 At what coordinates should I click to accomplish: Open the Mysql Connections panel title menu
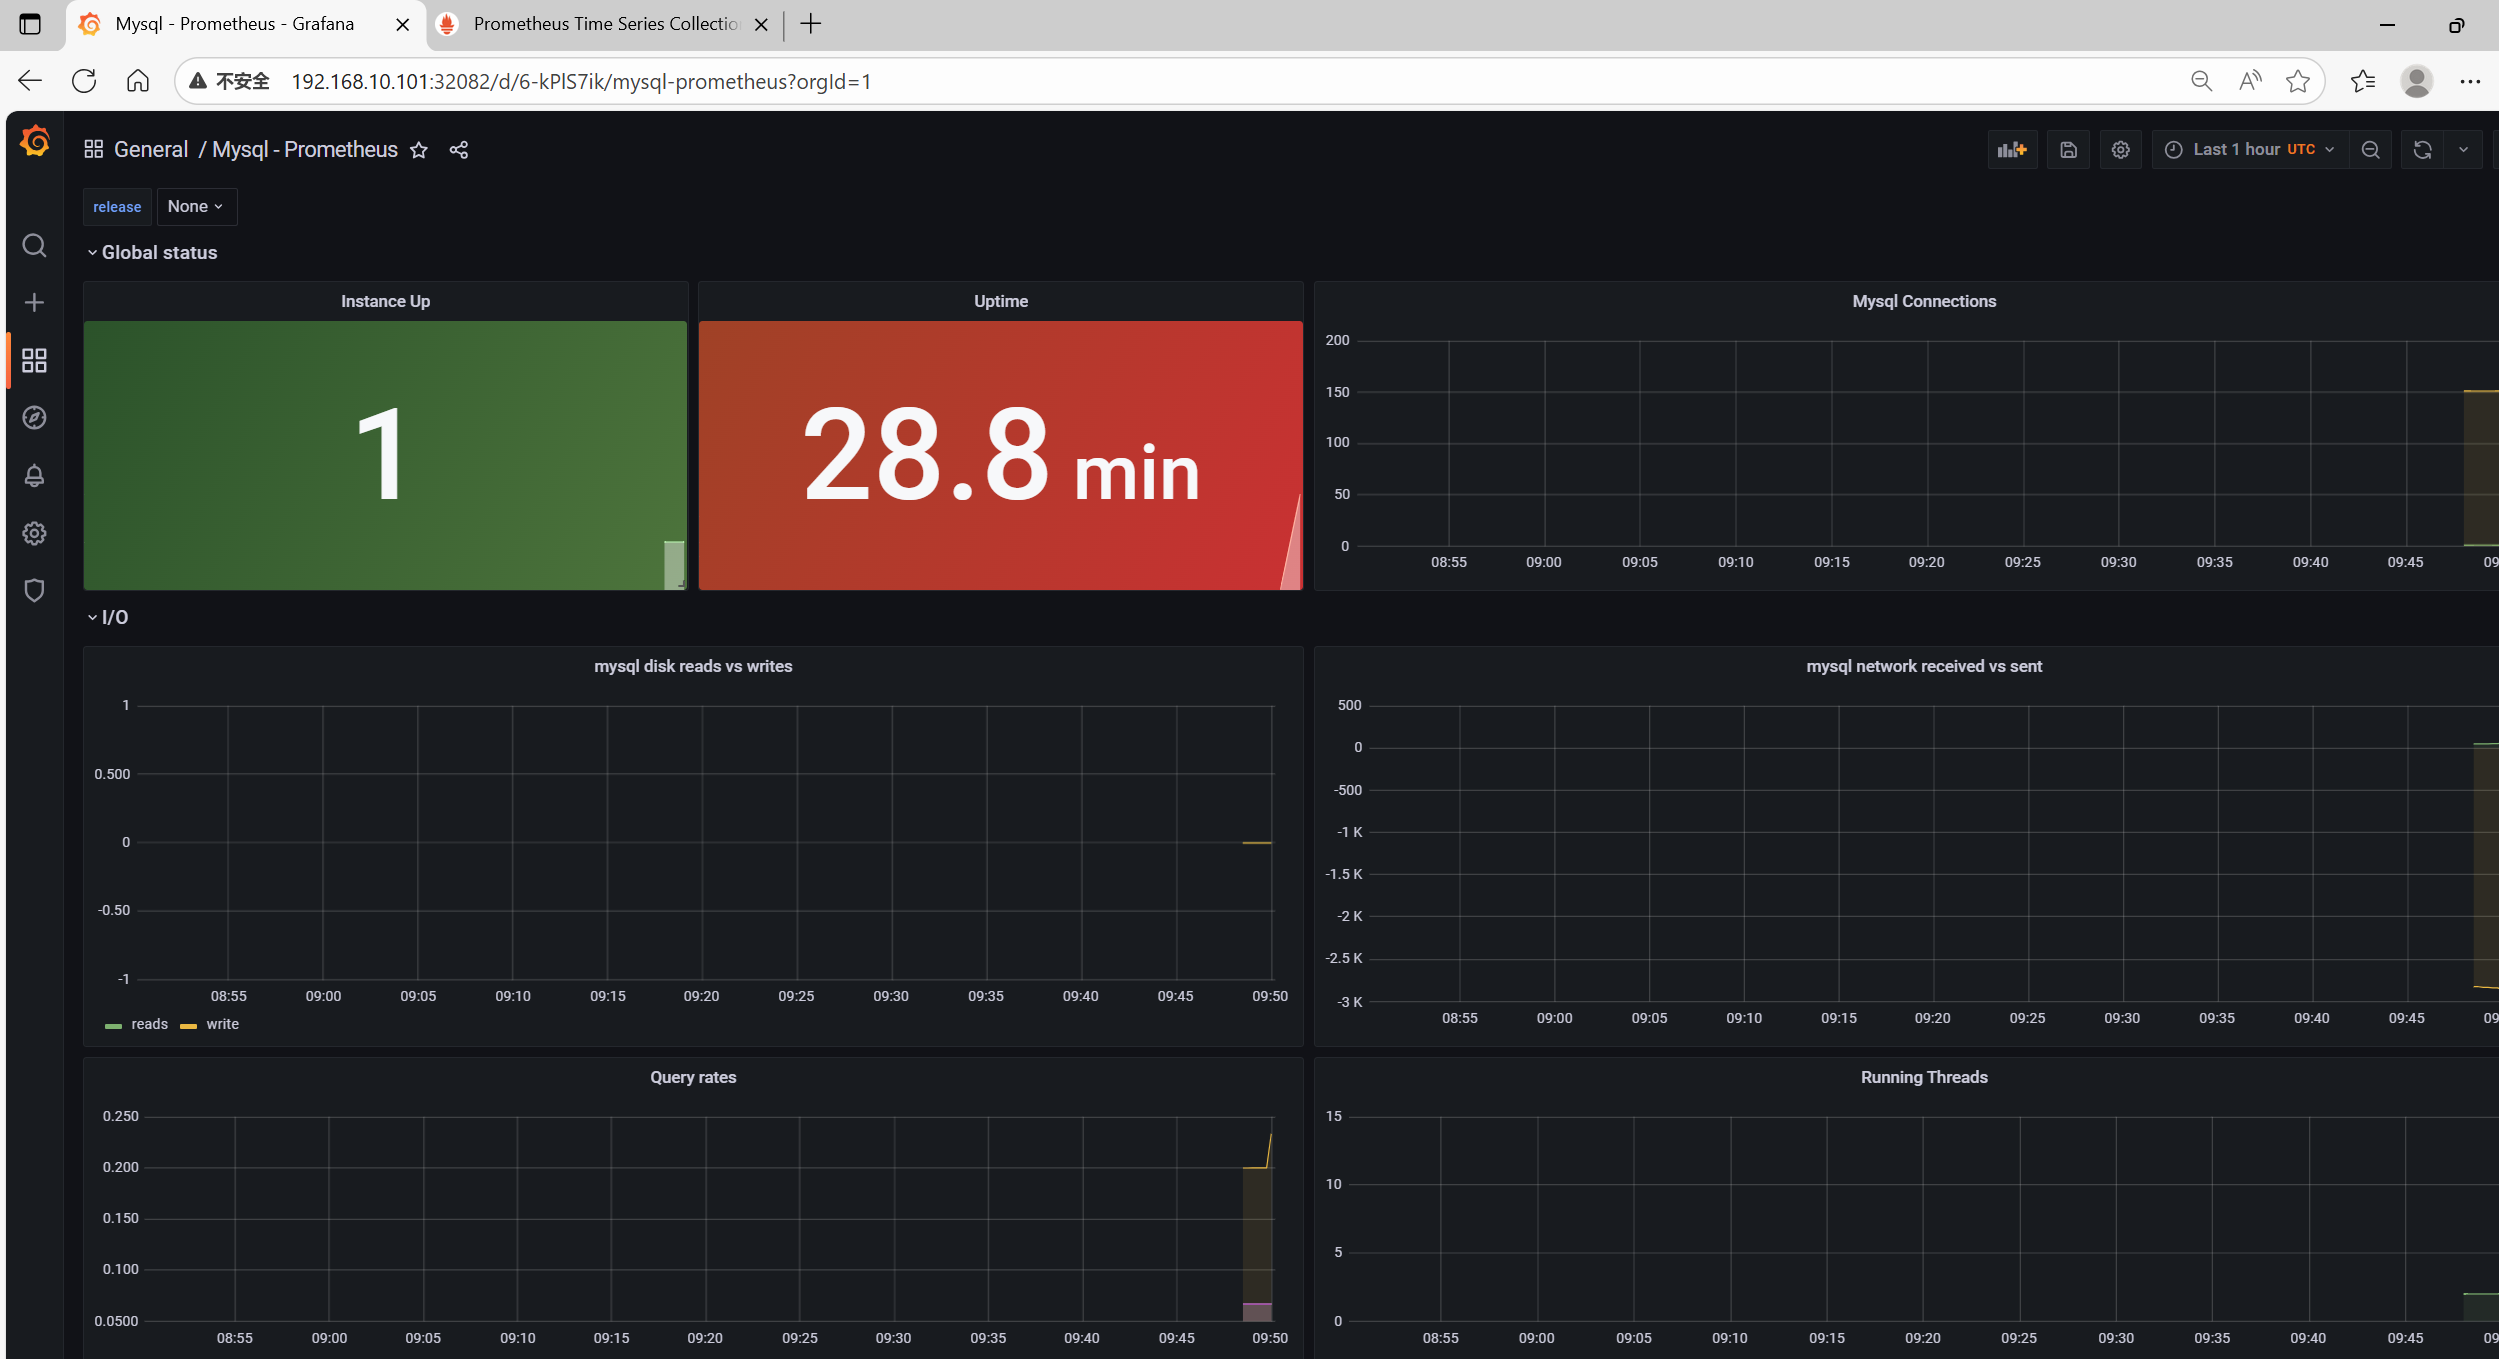1924,301
